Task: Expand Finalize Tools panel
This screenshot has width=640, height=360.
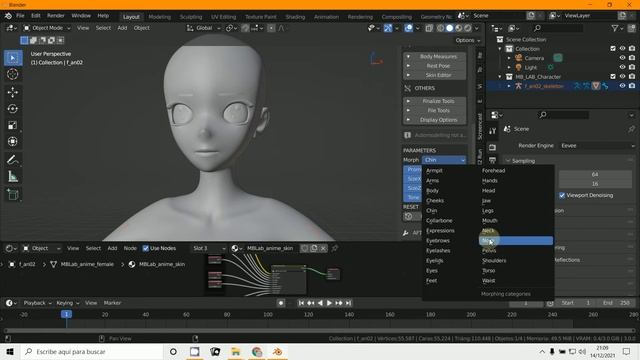Action: point(435,101)
